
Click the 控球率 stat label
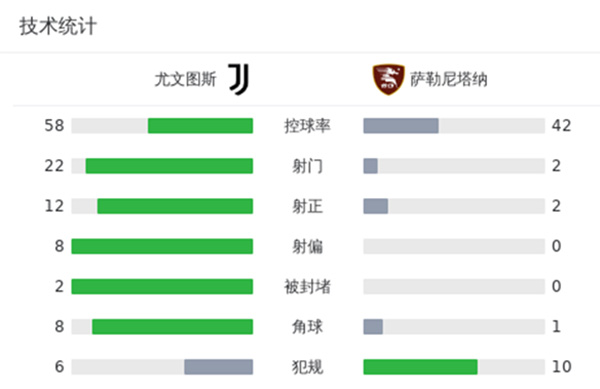307,126
